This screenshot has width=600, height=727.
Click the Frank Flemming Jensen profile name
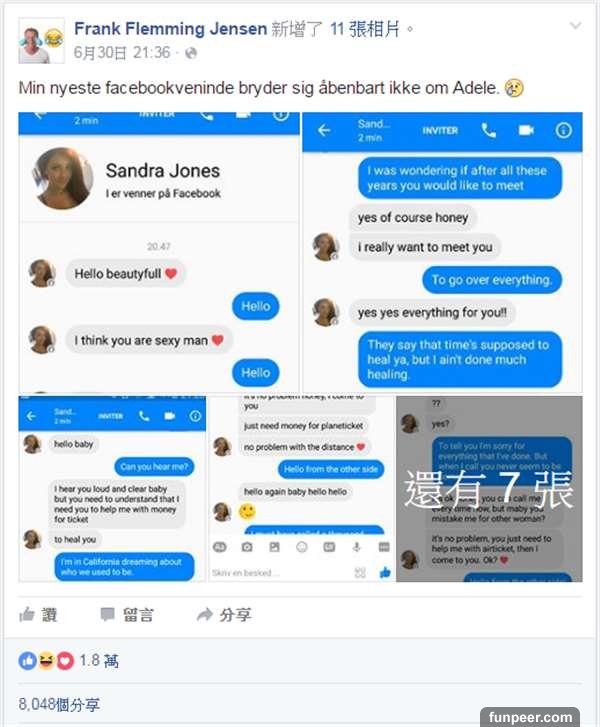tap(171, 29)
